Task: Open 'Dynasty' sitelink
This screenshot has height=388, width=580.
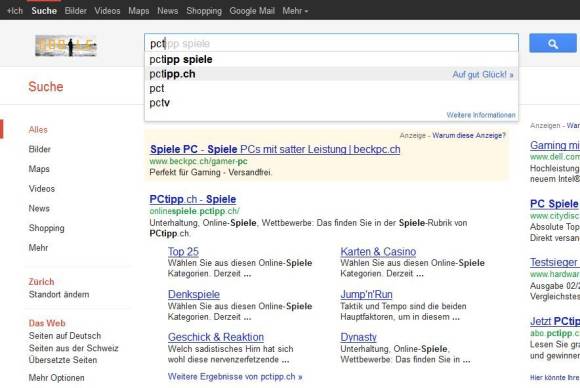Action: [x=358, y=337]
